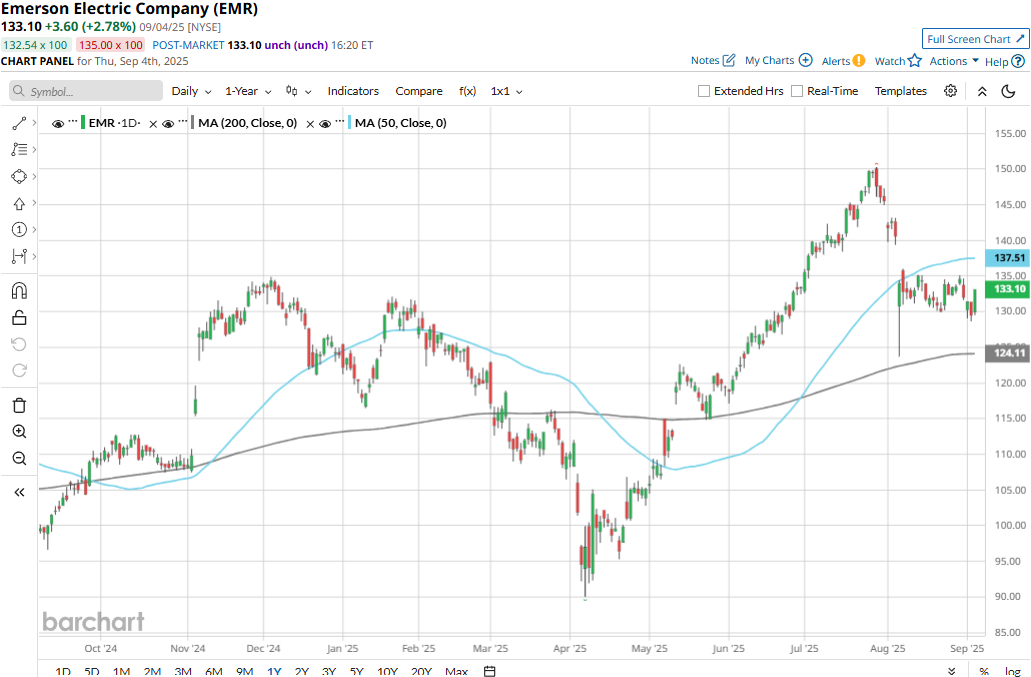
Task: Zoom out on the chart
Action: (19, 458)
